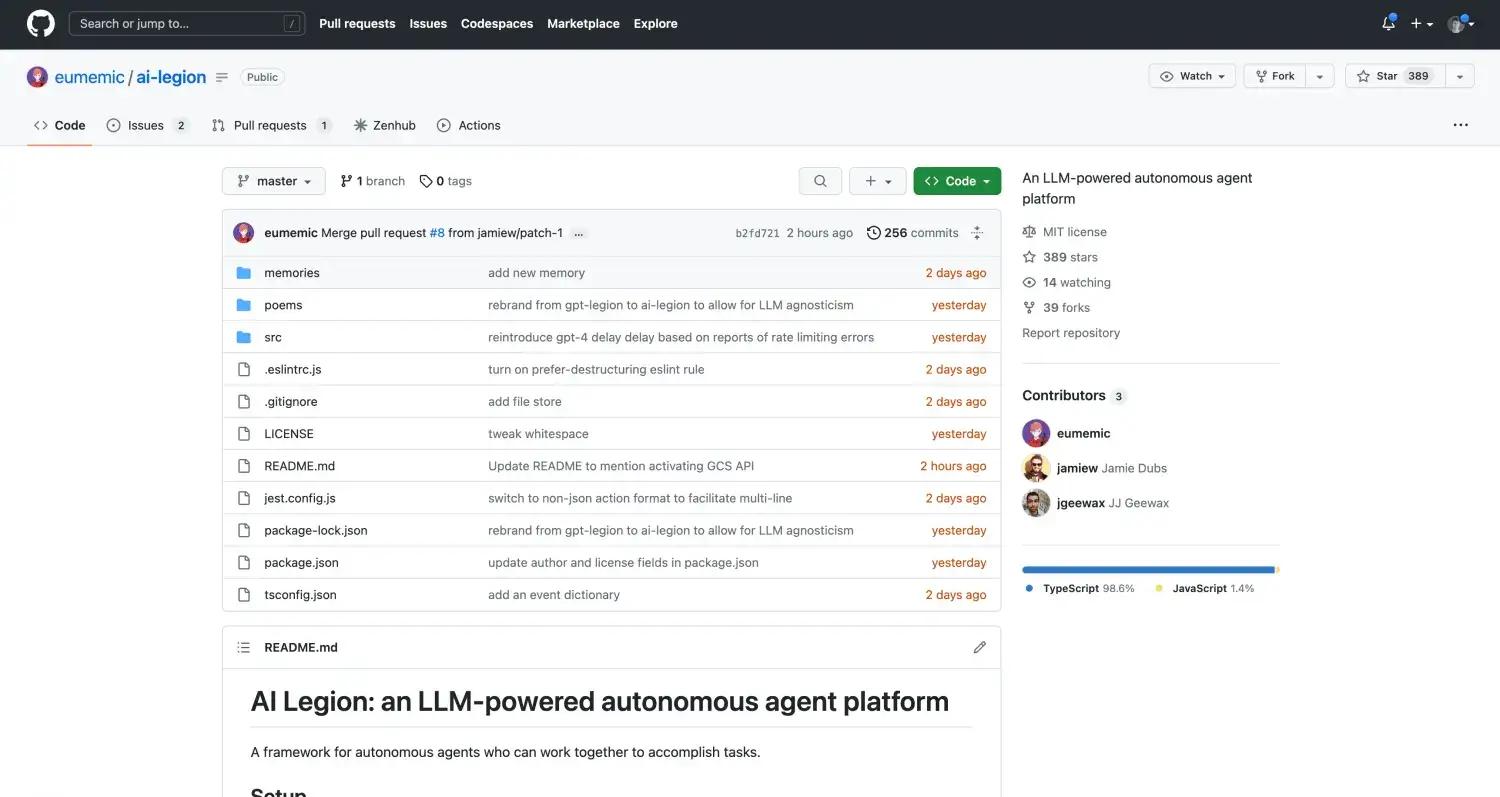
Task: Click the repository search magnifier button
Action: click(820, 181)
